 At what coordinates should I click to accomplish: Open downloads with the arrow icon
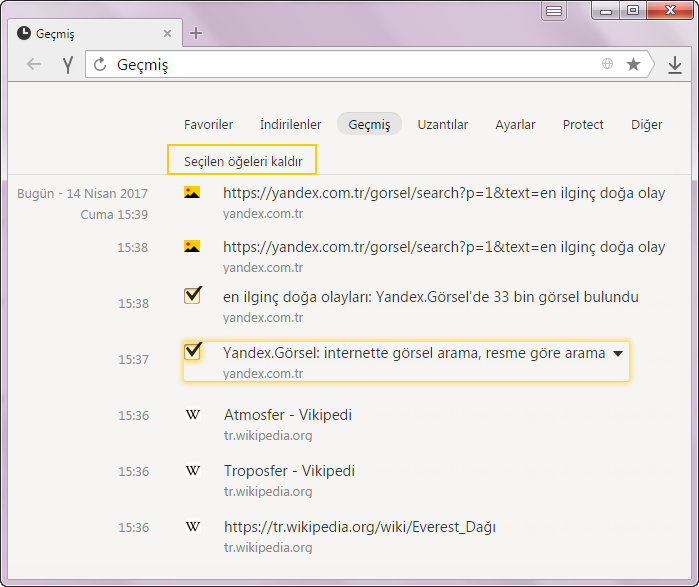675,65
